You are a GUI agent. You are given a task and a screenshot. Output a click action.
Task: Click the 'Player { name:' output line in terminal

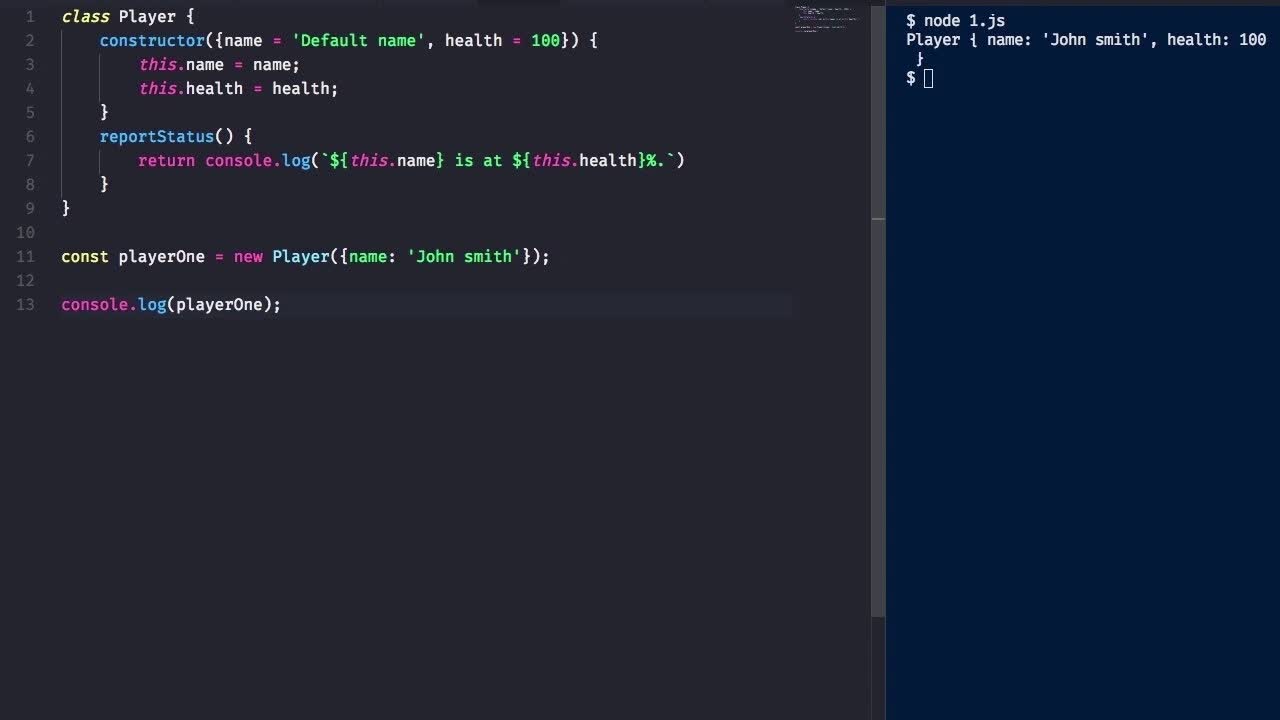pyautogui.click(x=1086, y=41)
